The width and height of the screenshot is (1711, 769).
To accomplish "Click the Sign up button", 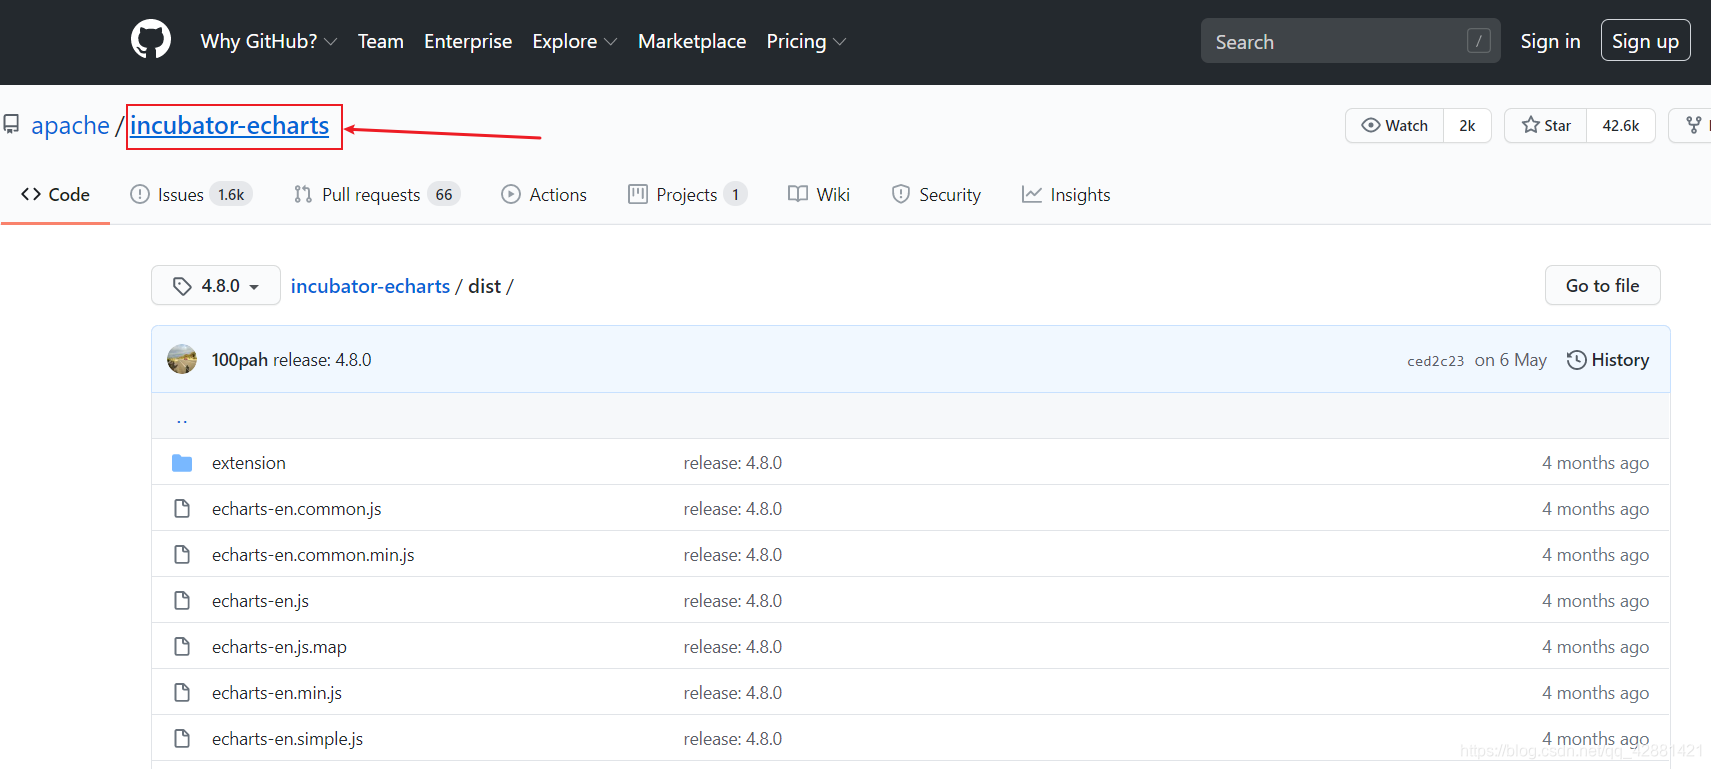I will [1645, 41].
